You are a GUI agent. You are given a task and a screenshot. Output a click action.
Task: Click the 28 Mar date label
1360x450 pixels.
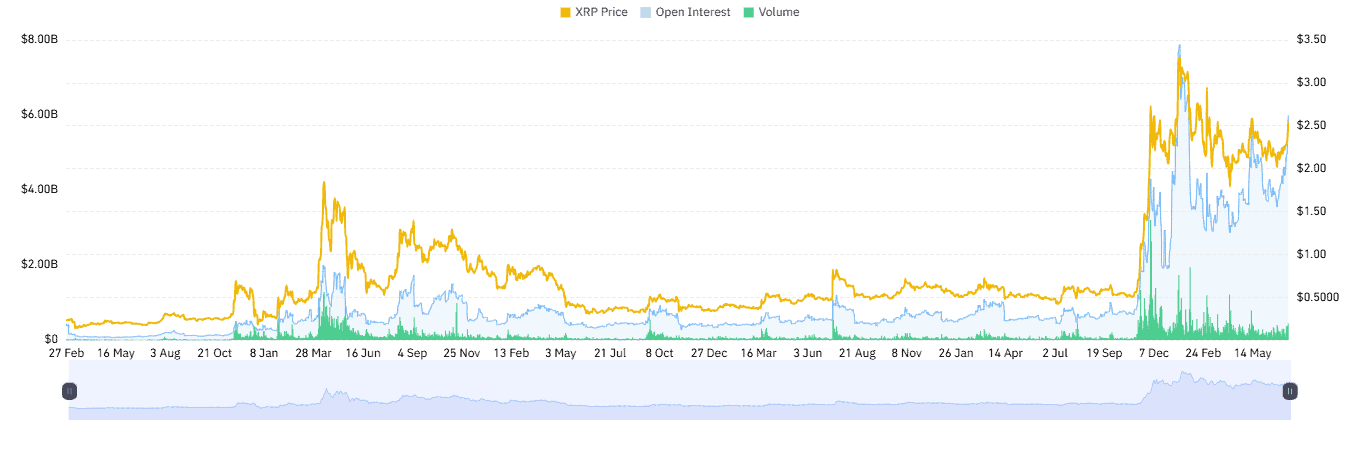coord(314,353)
